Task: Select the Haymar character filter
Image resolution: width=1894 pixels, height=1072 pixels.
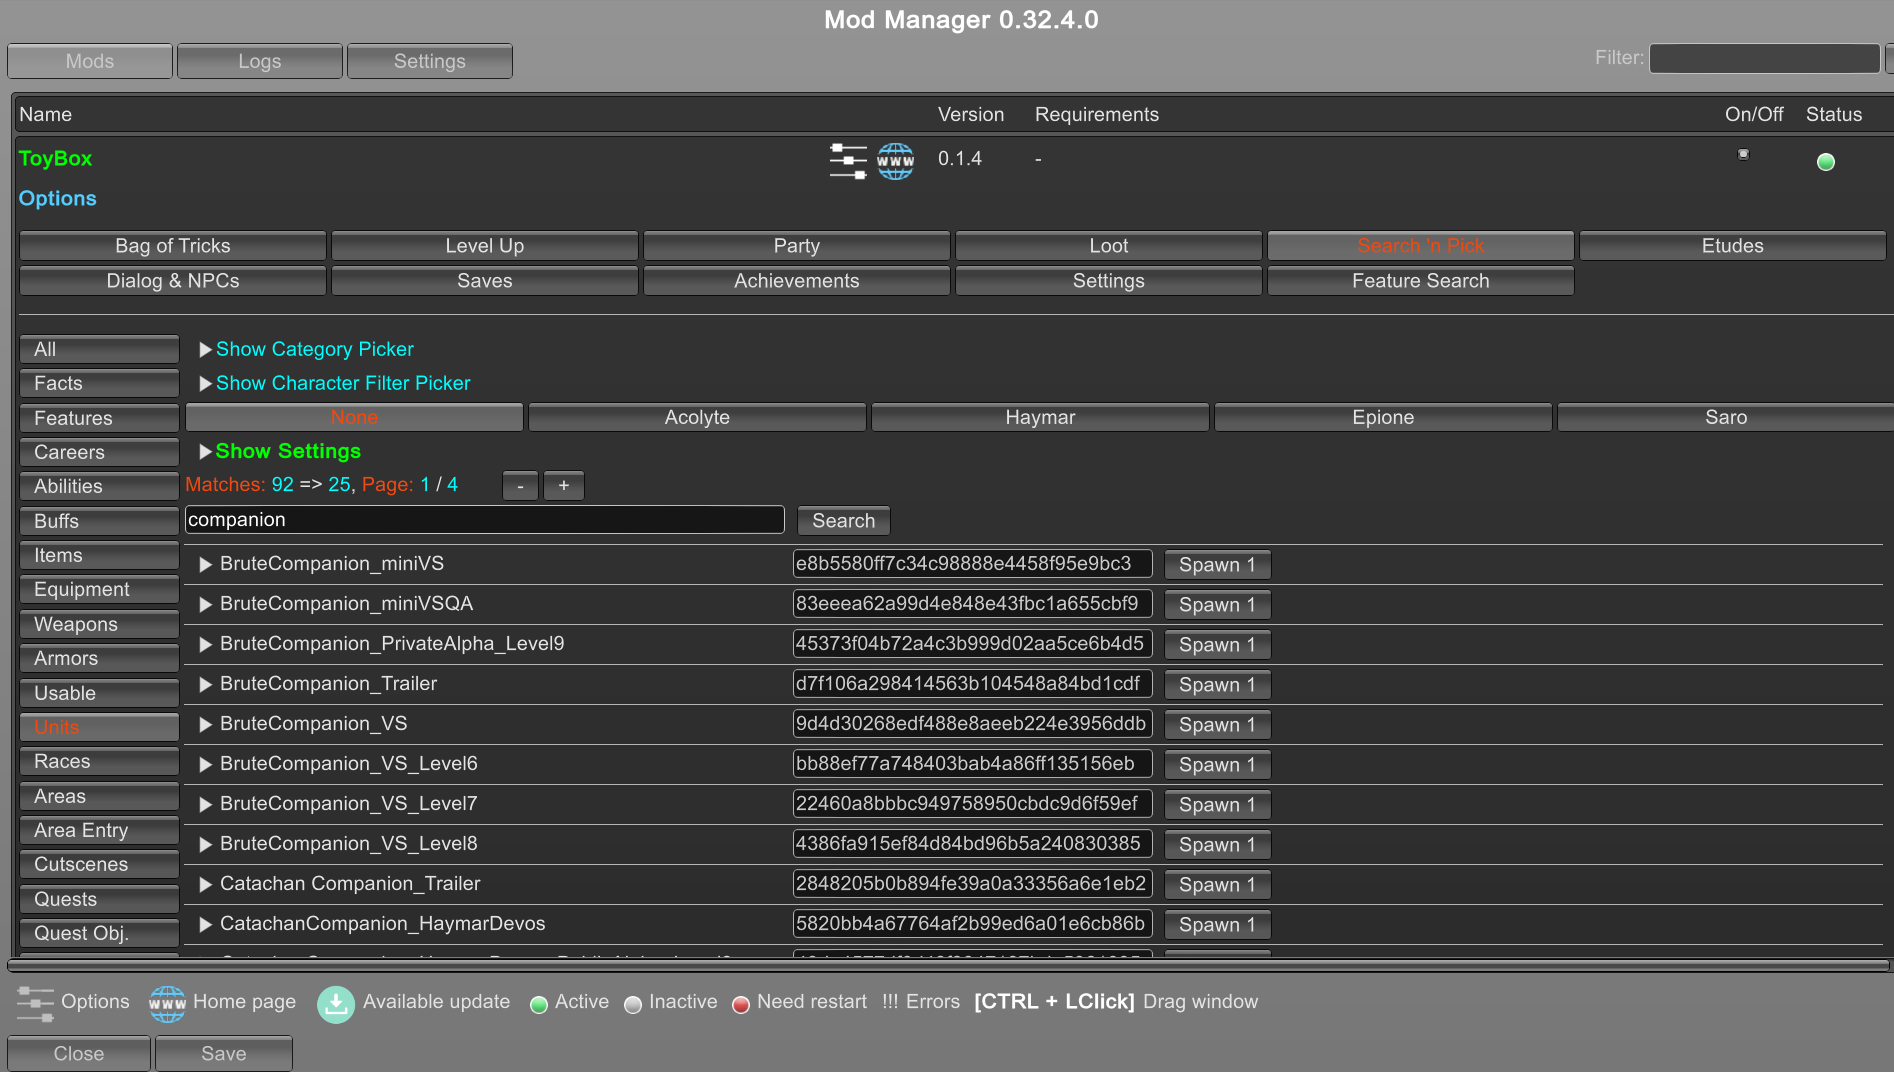Action: [1040, 417]
